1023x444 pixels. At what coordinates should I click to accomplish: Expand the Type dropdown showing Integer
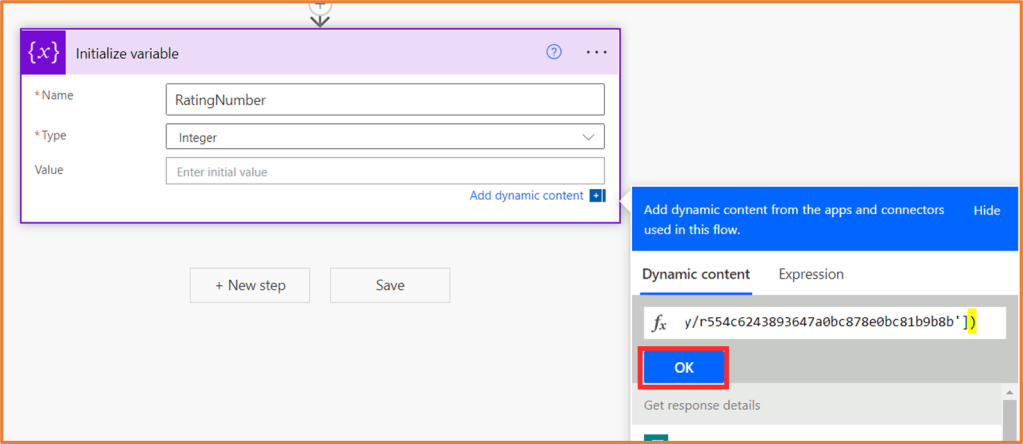tap(587, 137)
